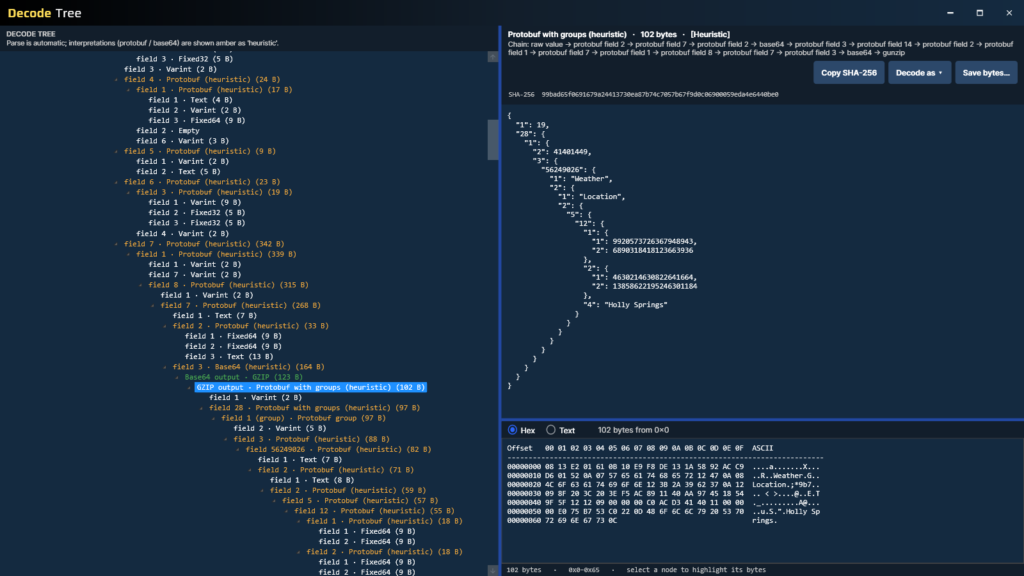Viewport: 1024px width, 576px height.
Task: Minimize the Decode Tree window
Action: click(x=950, y=12)
